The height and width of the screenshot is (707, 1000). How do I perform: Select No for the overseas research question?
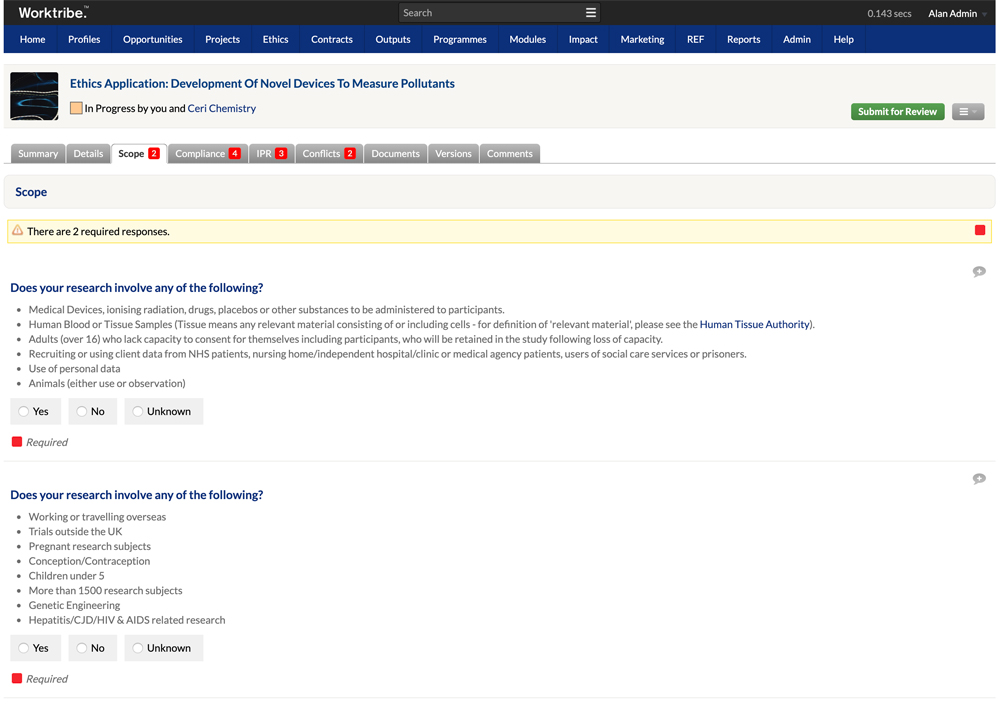click(x=92, y=648)
